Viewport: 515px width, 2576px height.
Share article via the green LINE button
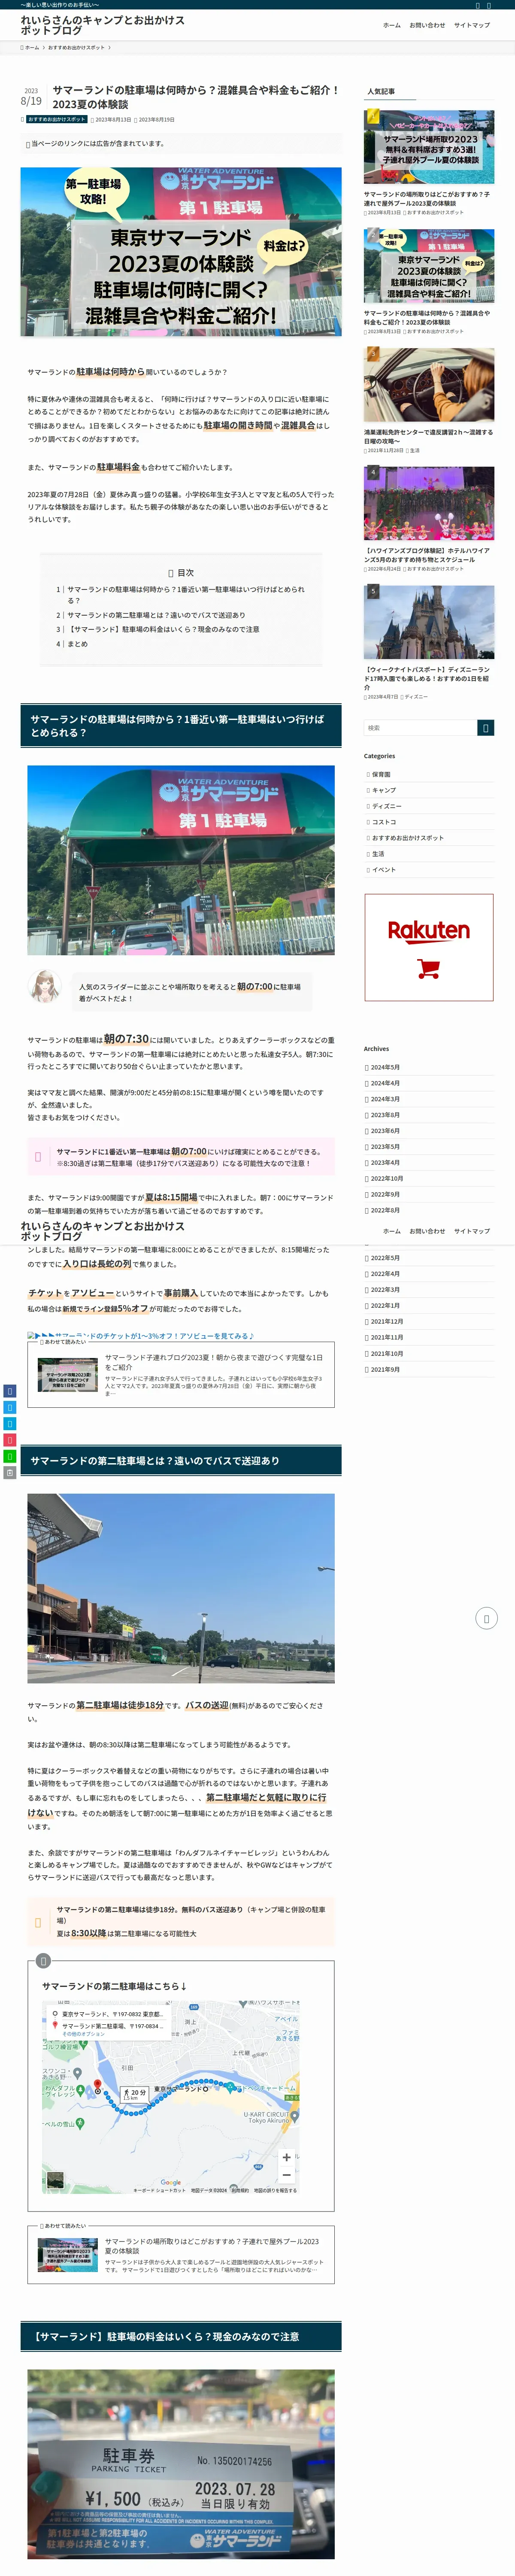[x=9, y=1456]
